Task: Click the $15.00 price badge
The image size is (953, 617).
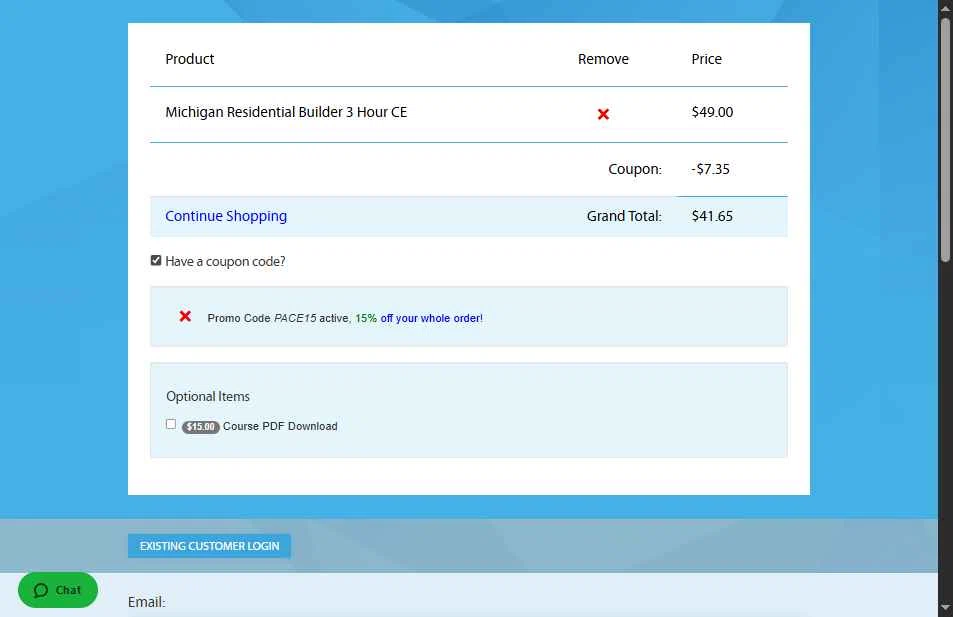Action: (201, 427)
